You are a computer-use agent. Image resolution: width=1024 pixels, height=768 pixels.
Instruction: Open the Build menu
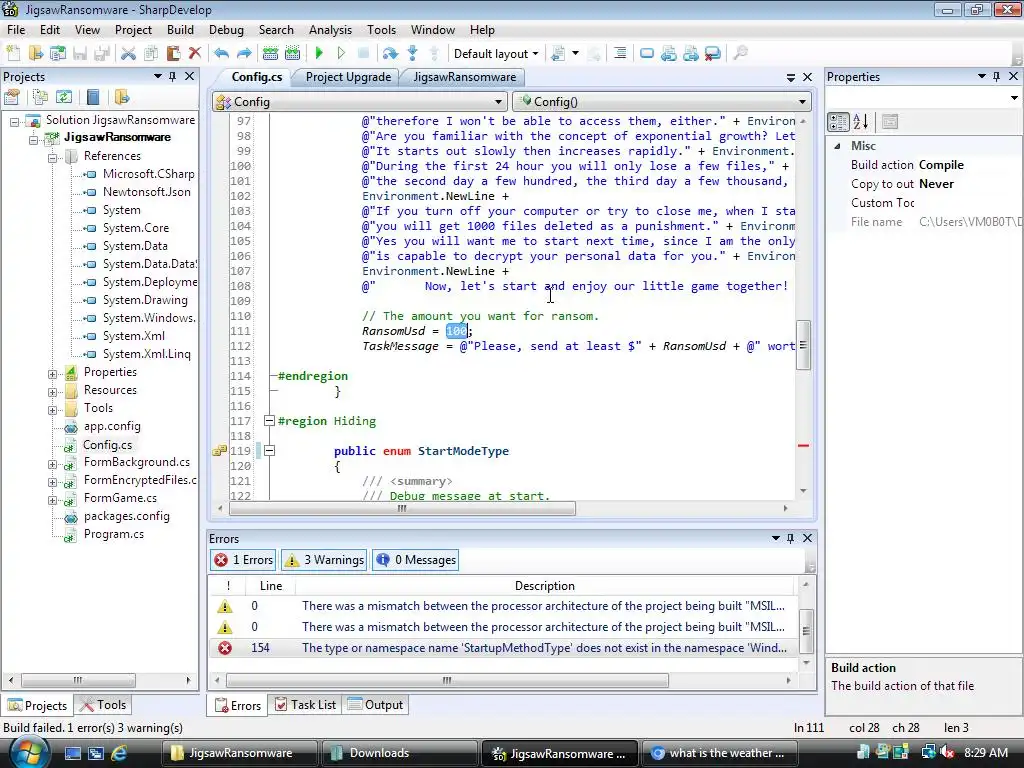[x=180, y=30]
